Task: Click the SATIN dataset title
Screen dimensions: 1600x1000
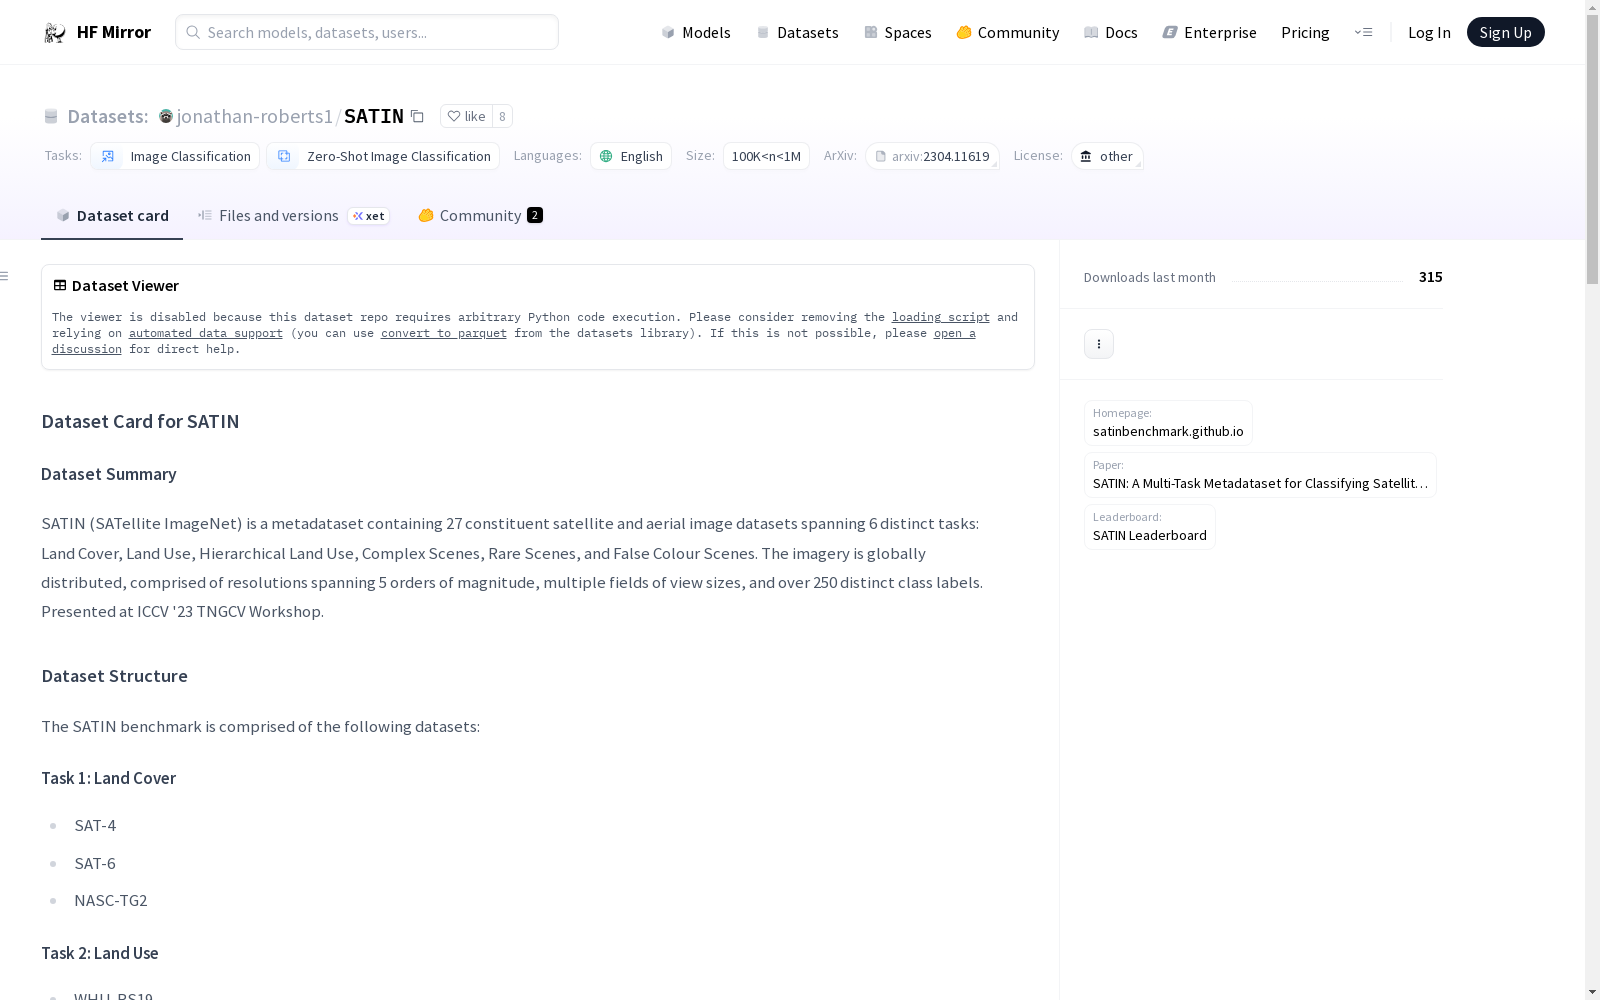Action: (x=374, y=116)
